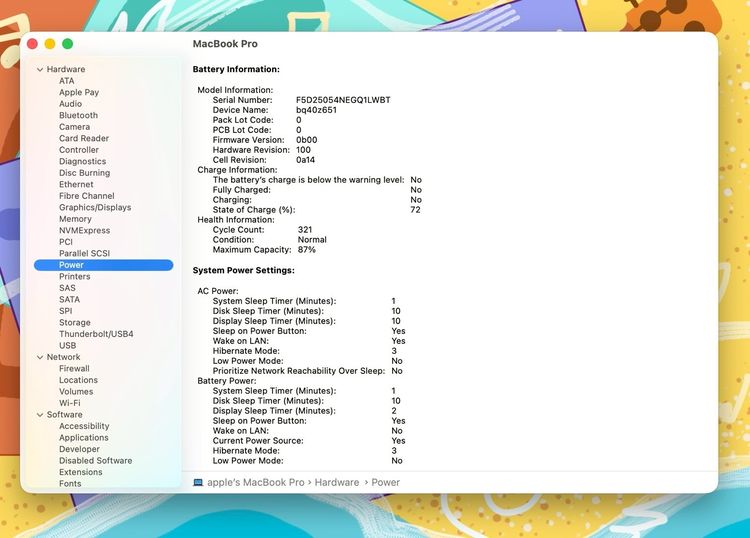750x538 pixels.
Task: Open Parallel SCSI in the sidebar
Action: (84, 253)
